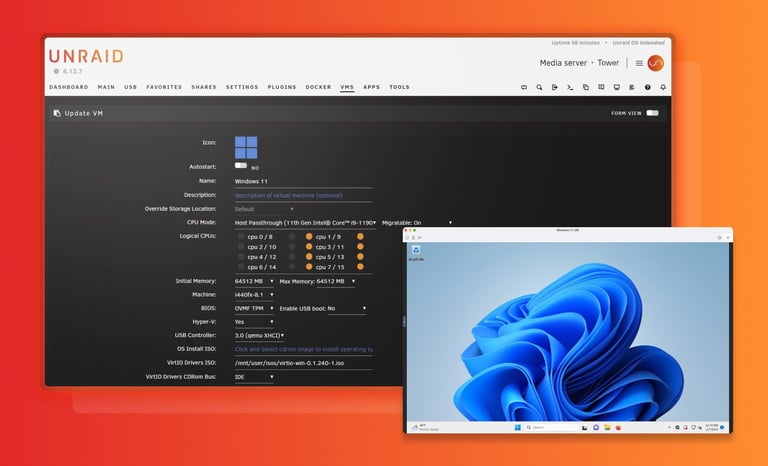Viewport: 768px width, 466px height.
Task: Click the Update VM header icon
Action: point(57,113)
